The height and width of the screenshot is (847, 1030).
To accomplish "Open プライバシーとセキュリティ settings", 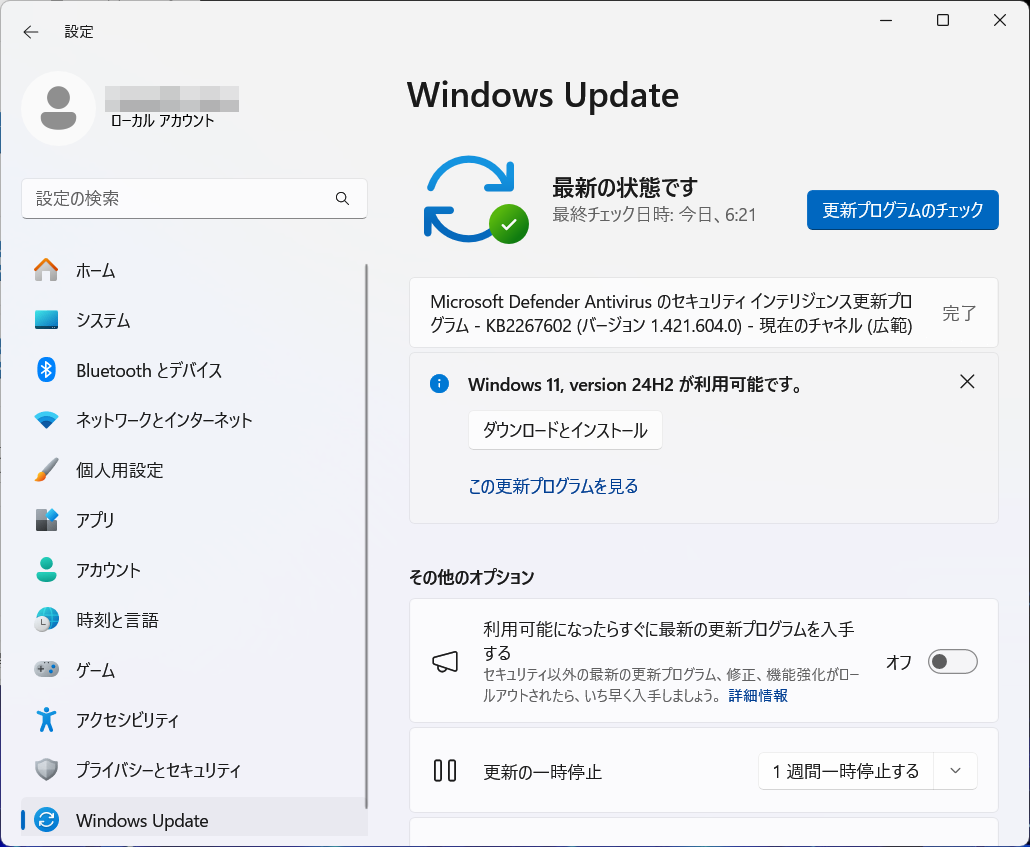I will pyautogui.click(x=194, y=769).
